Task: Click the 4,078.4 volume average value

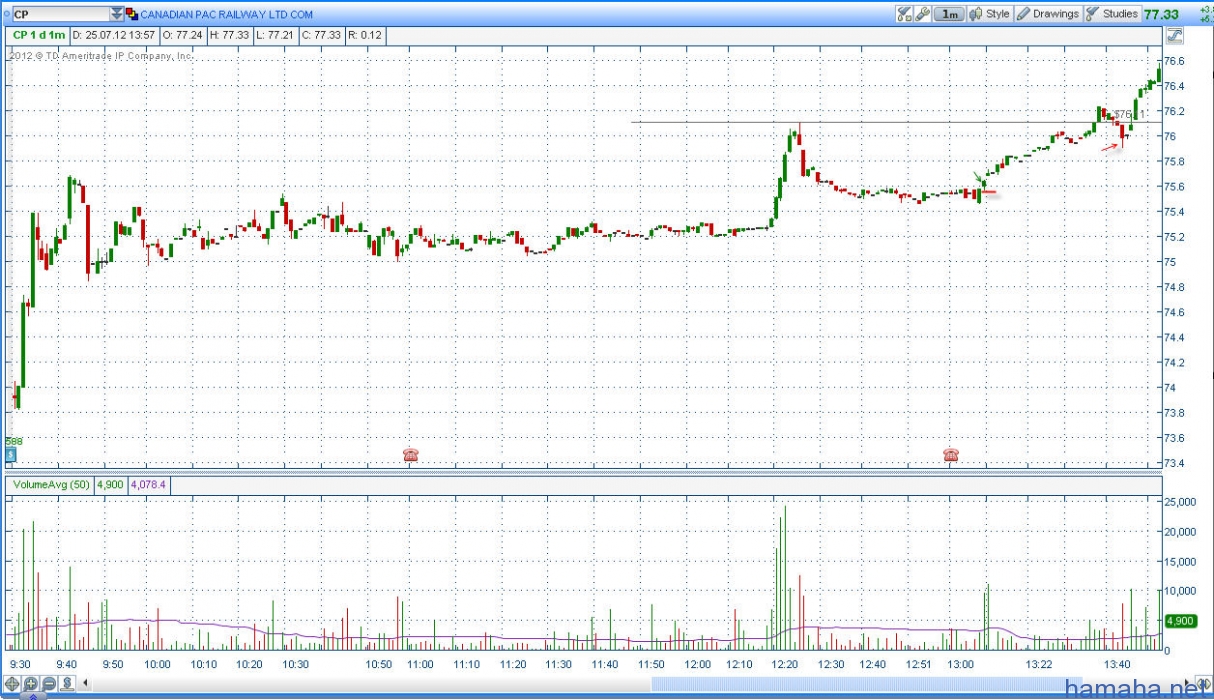Action: coord(148,484)
